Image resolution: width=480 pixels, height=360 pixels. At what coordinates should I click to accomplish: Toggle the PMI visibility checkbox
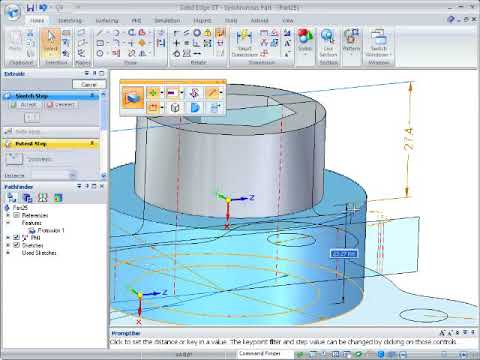click(16, 238)
